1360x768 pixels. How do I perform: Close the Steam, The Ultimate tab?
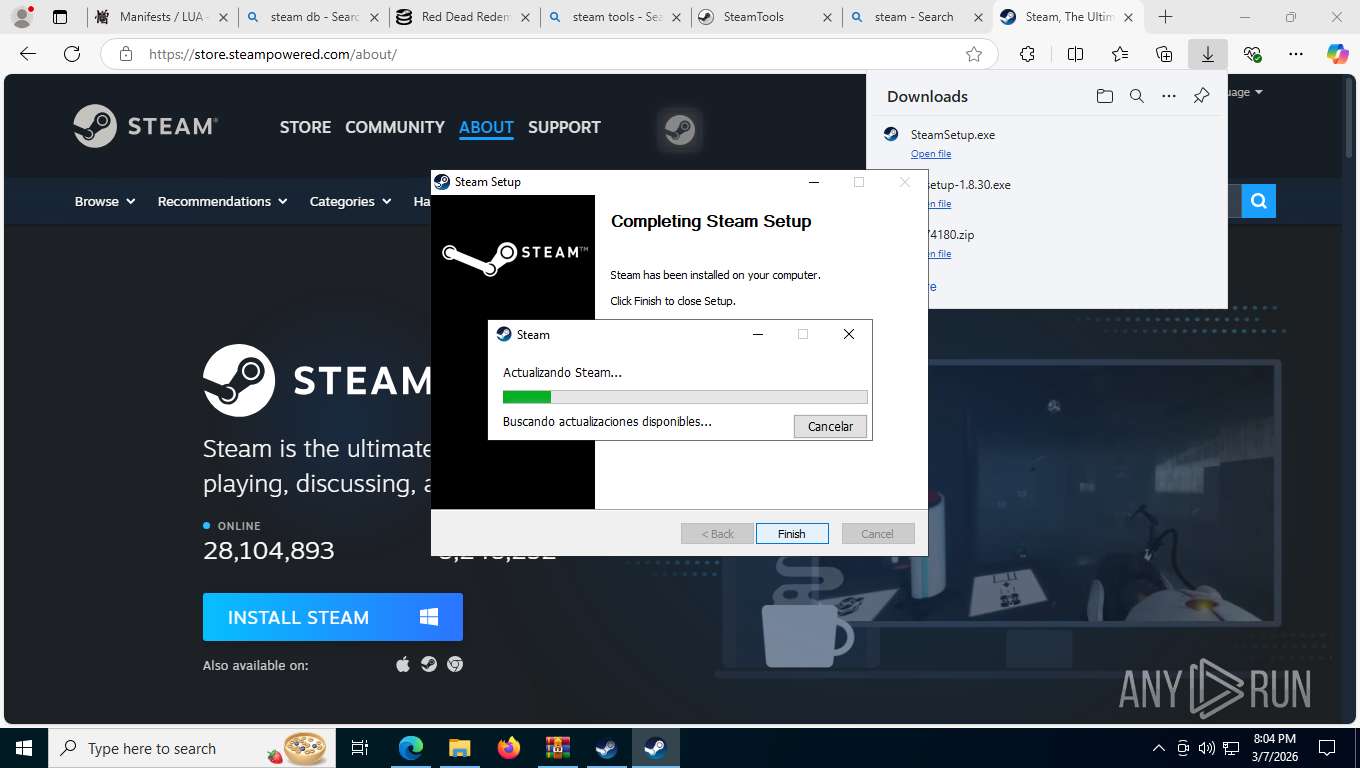[1128, 17]
